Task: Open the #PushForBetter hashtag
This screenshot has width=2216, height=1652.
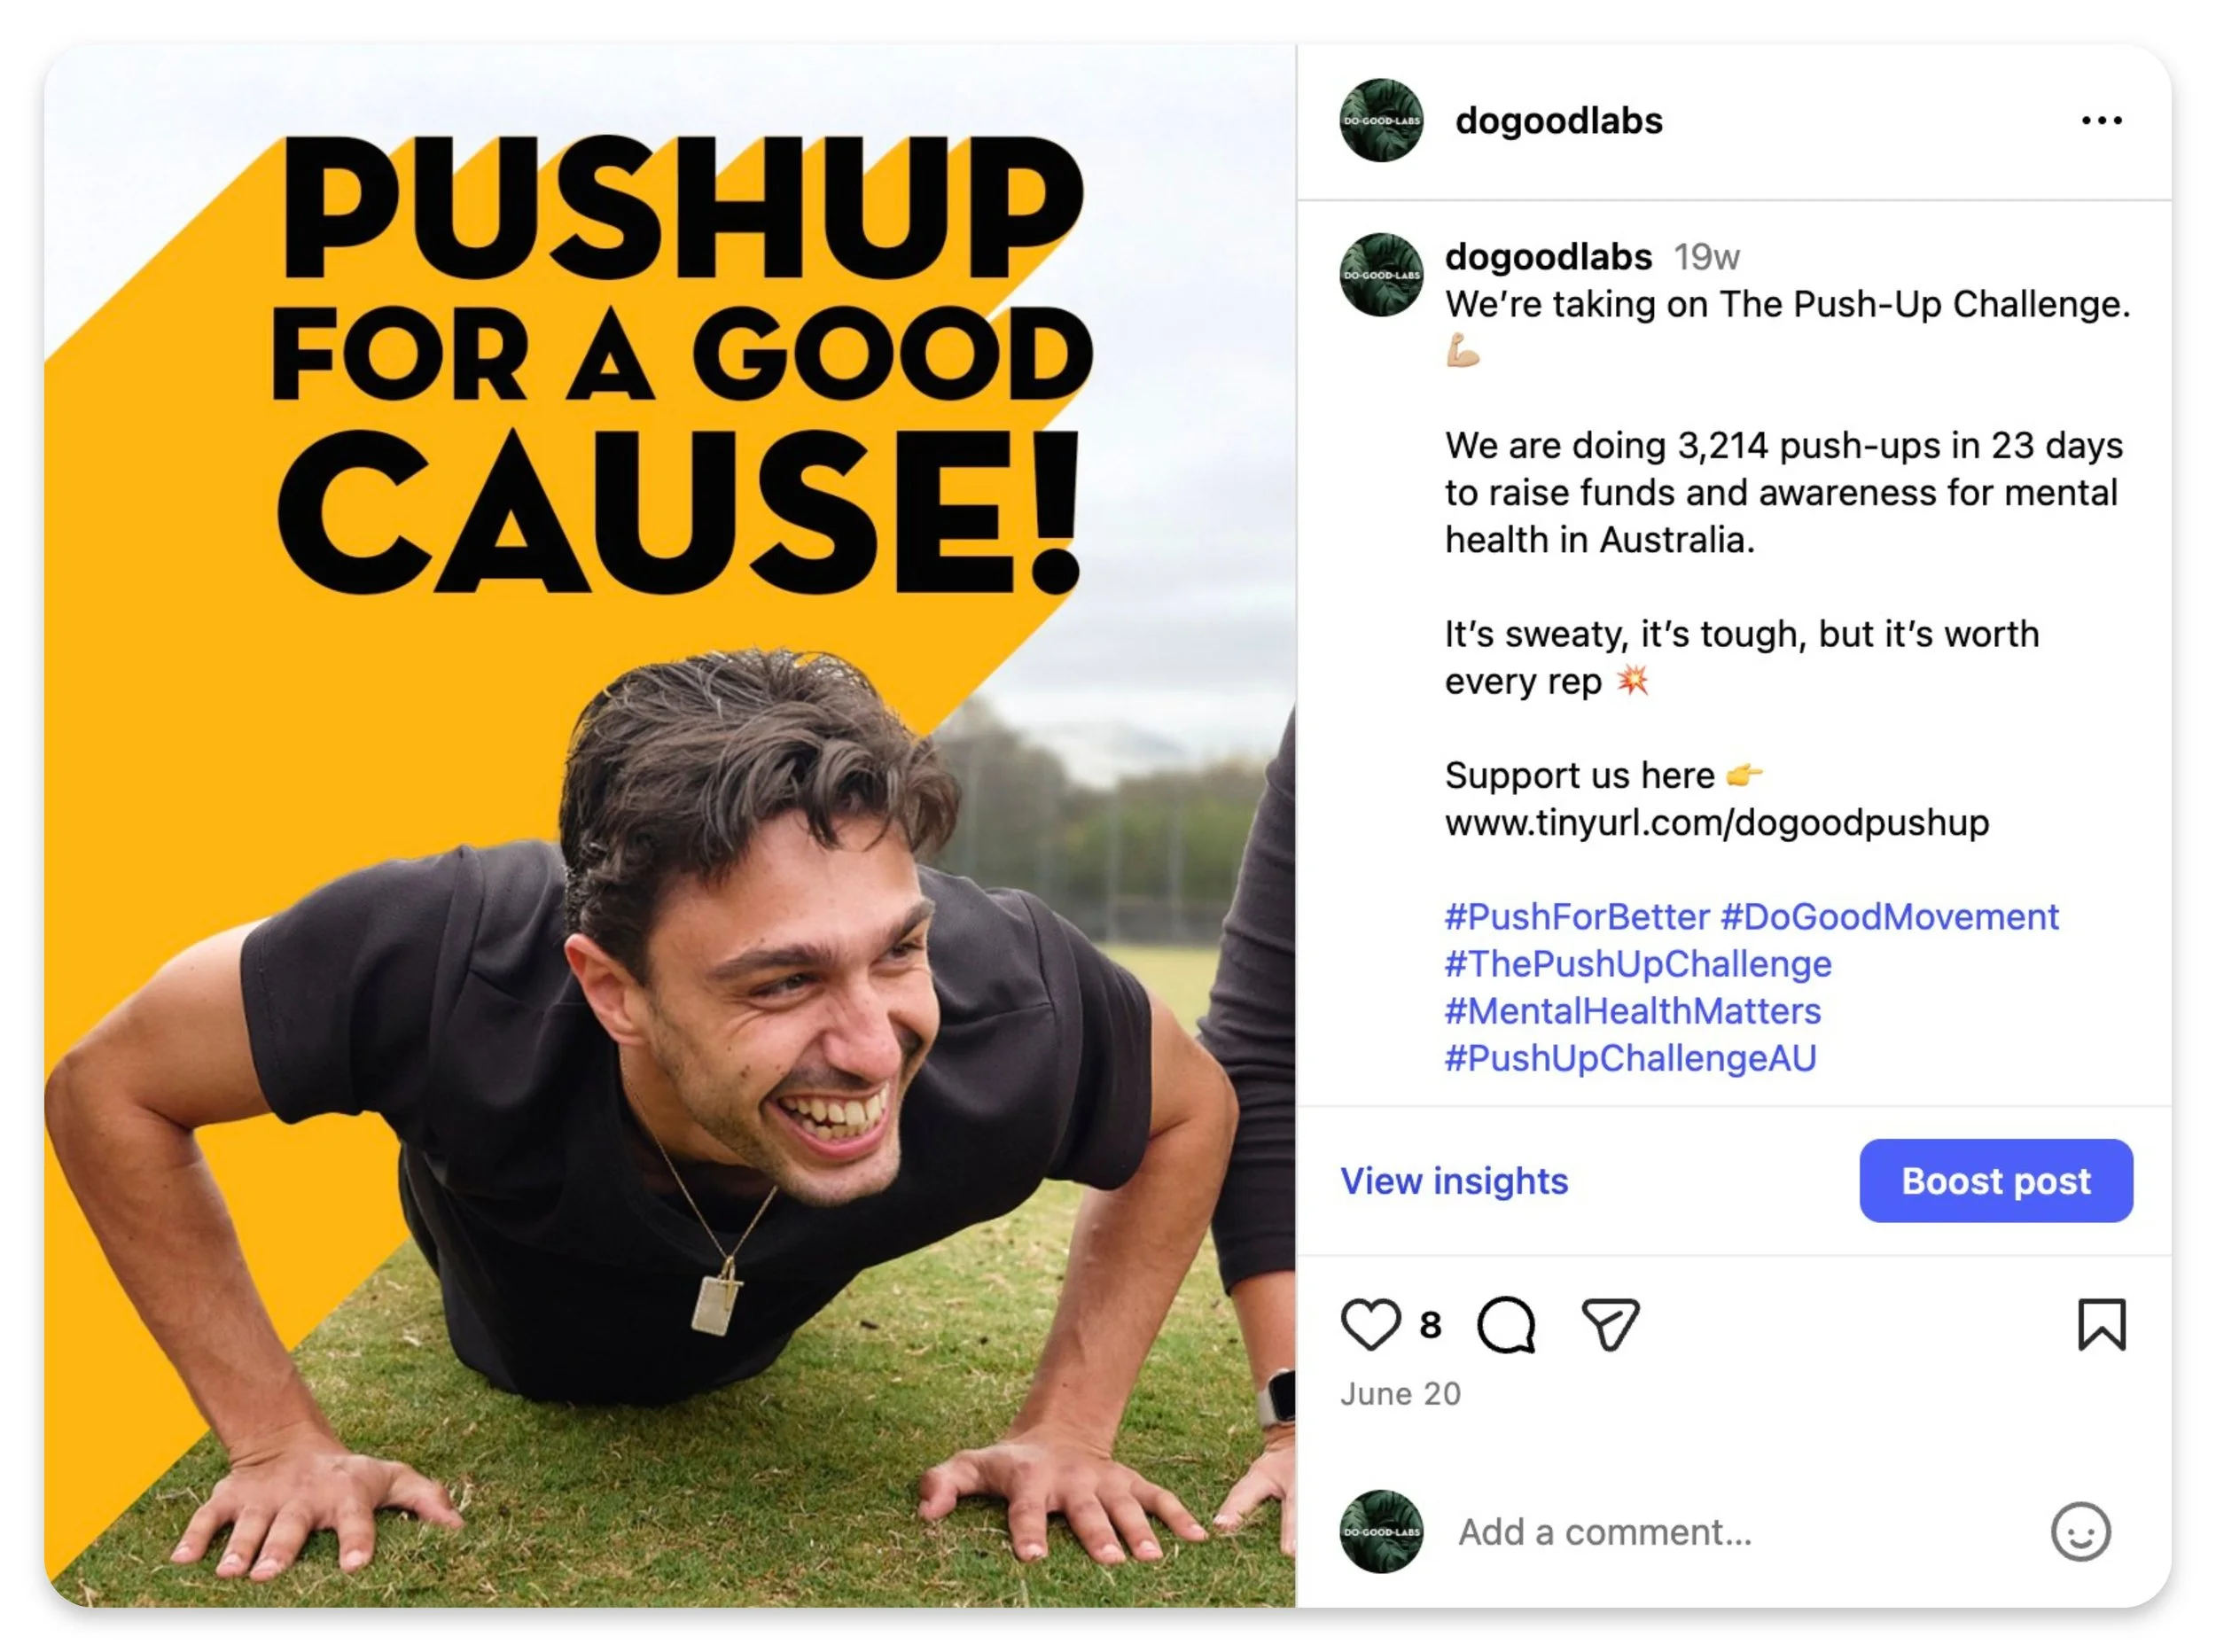Action: [x=1576, y=916]
